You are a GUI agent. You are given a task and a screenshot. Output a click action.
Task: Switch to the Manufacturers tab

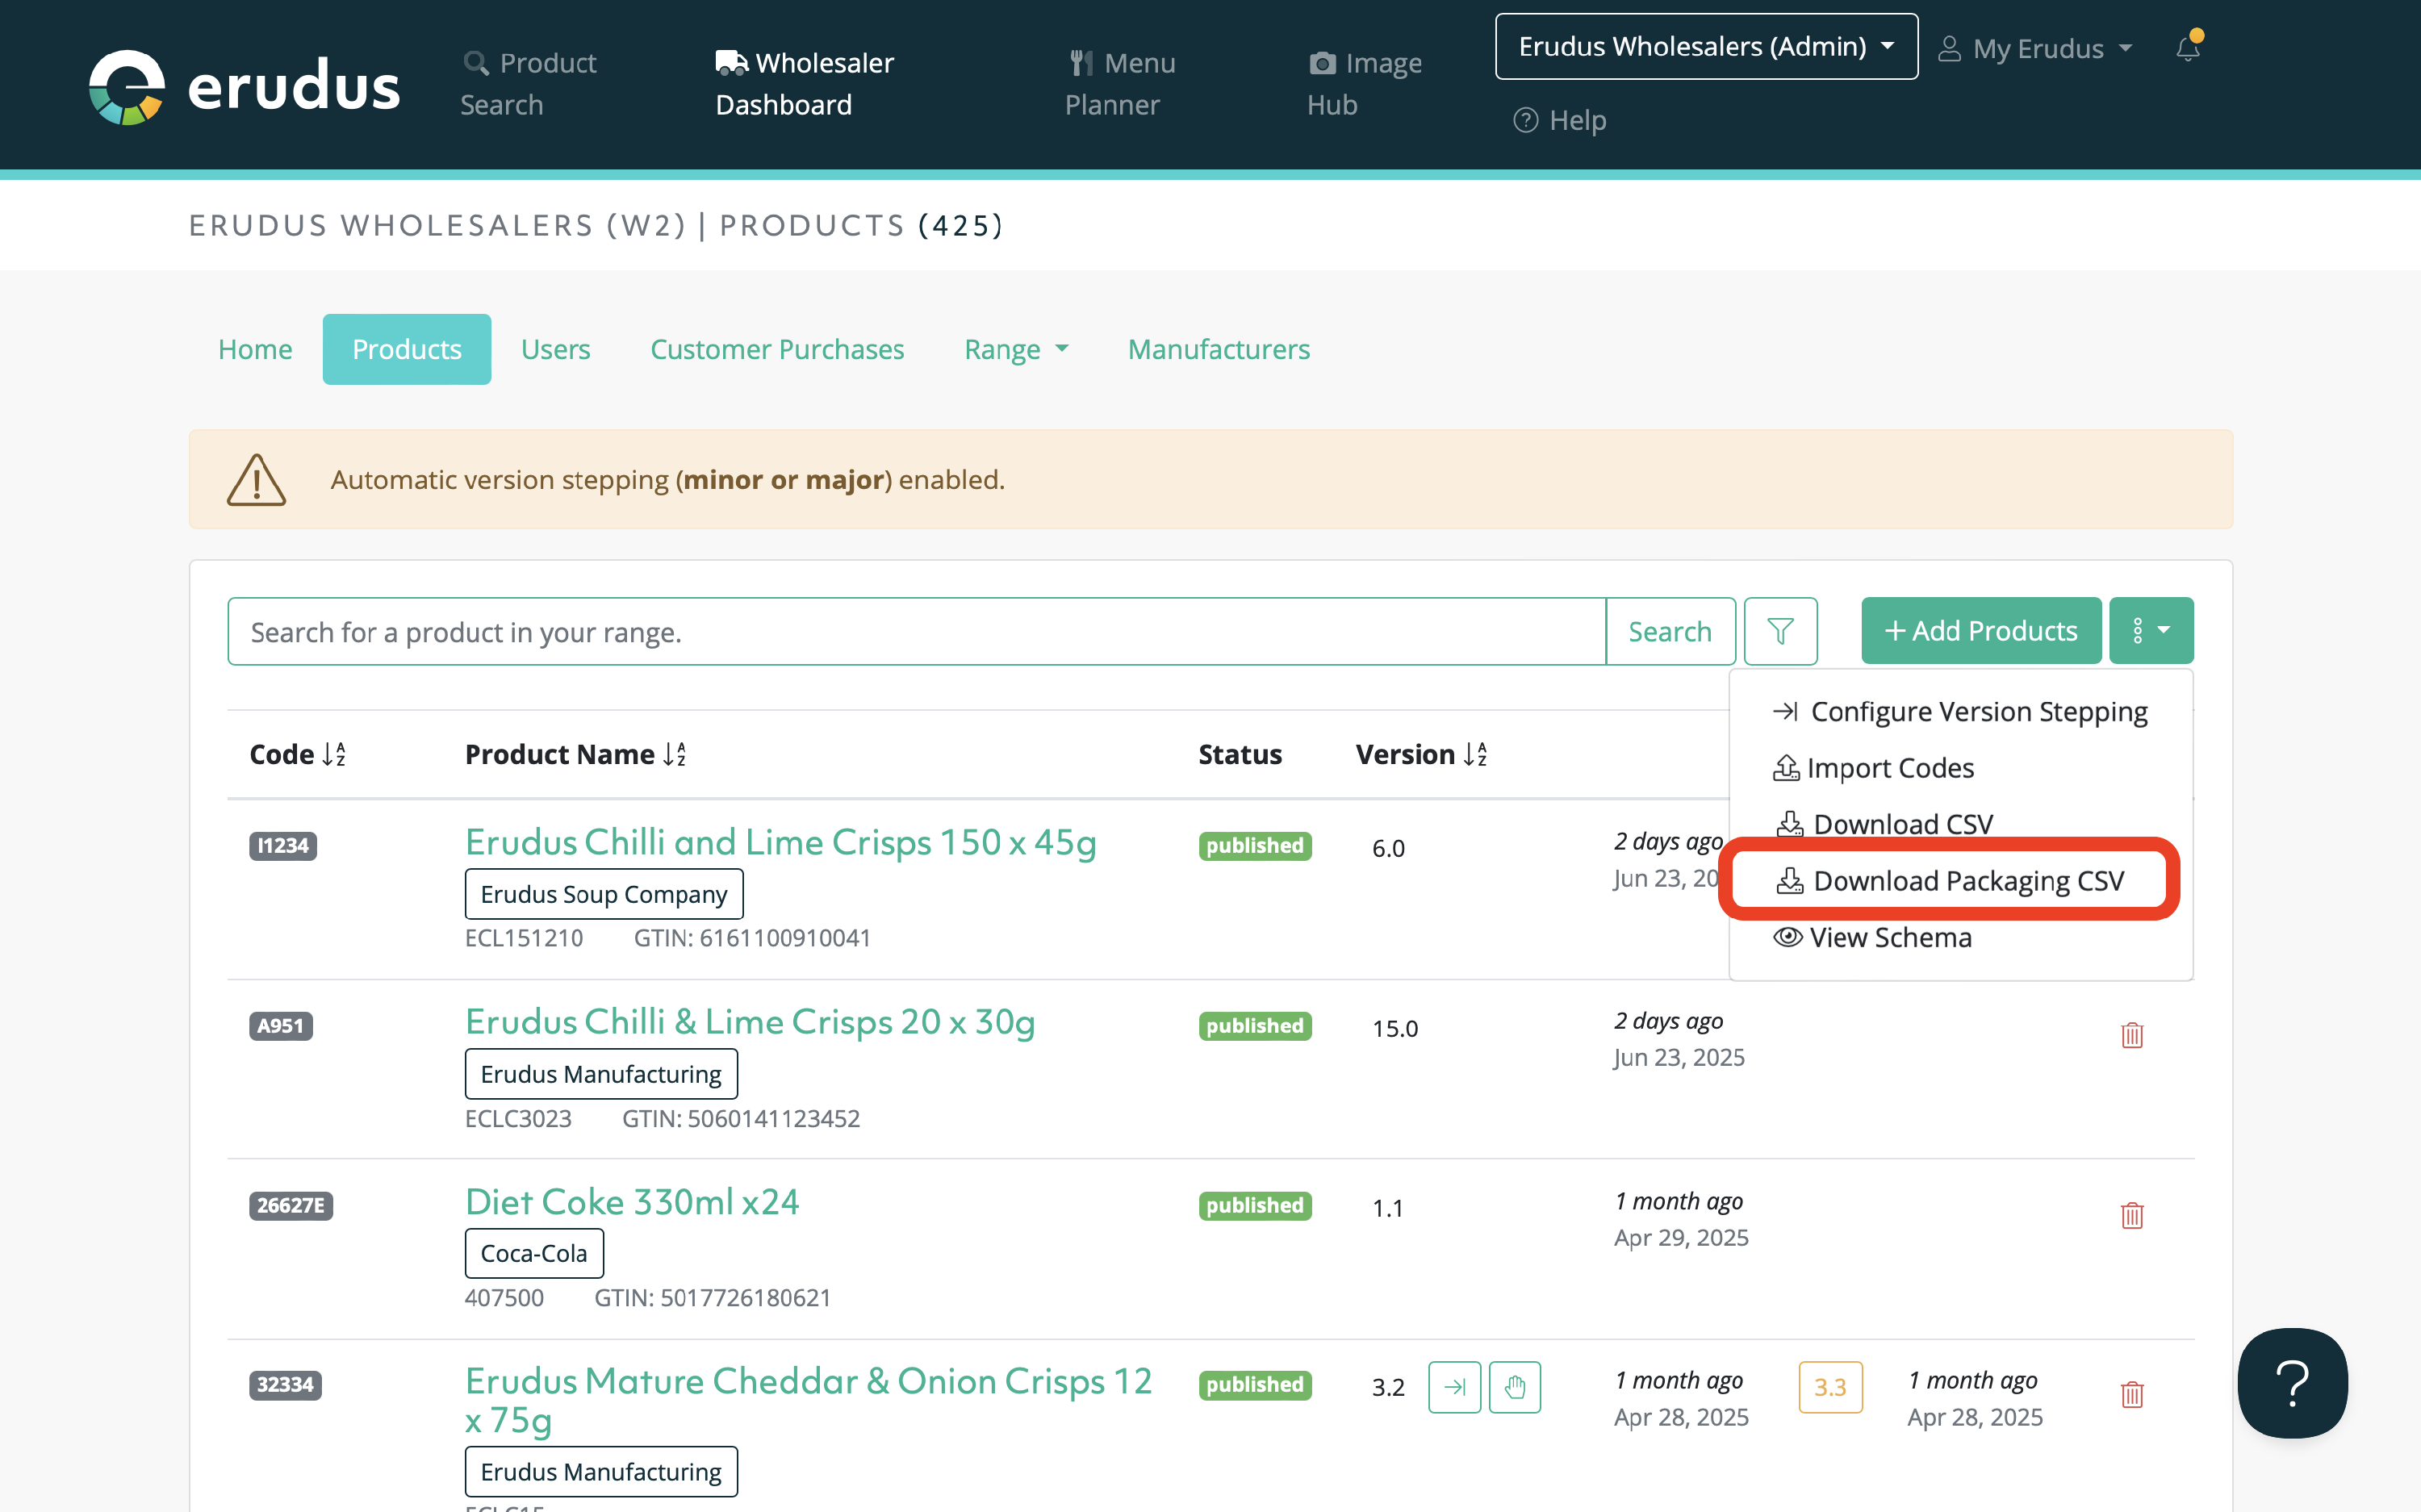1218,349
